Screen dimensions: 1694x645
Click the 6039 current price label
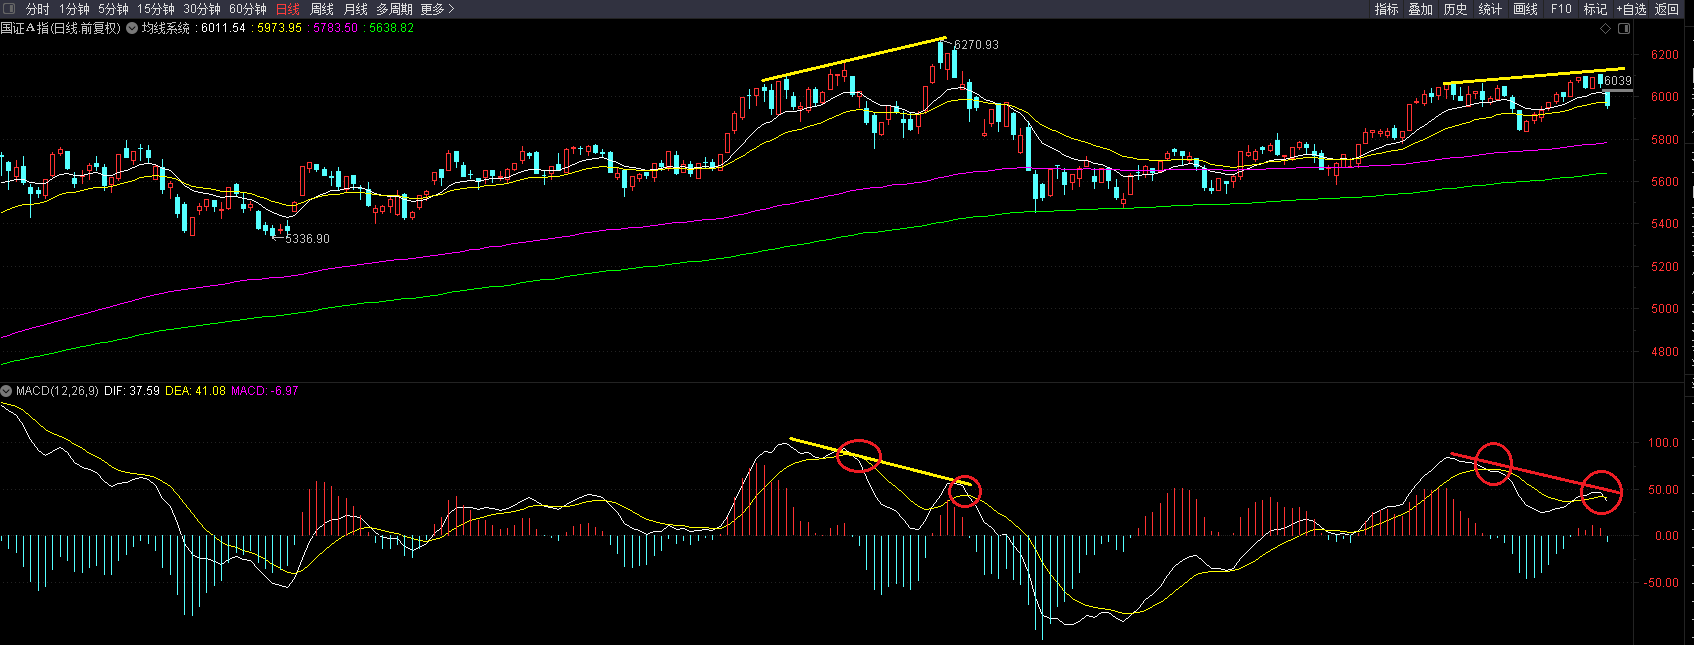point(1617,81)
